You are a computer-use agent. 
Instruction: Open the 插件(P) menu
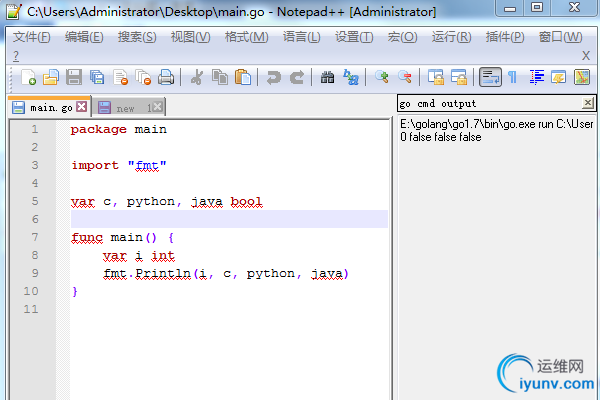click(505, 37)
